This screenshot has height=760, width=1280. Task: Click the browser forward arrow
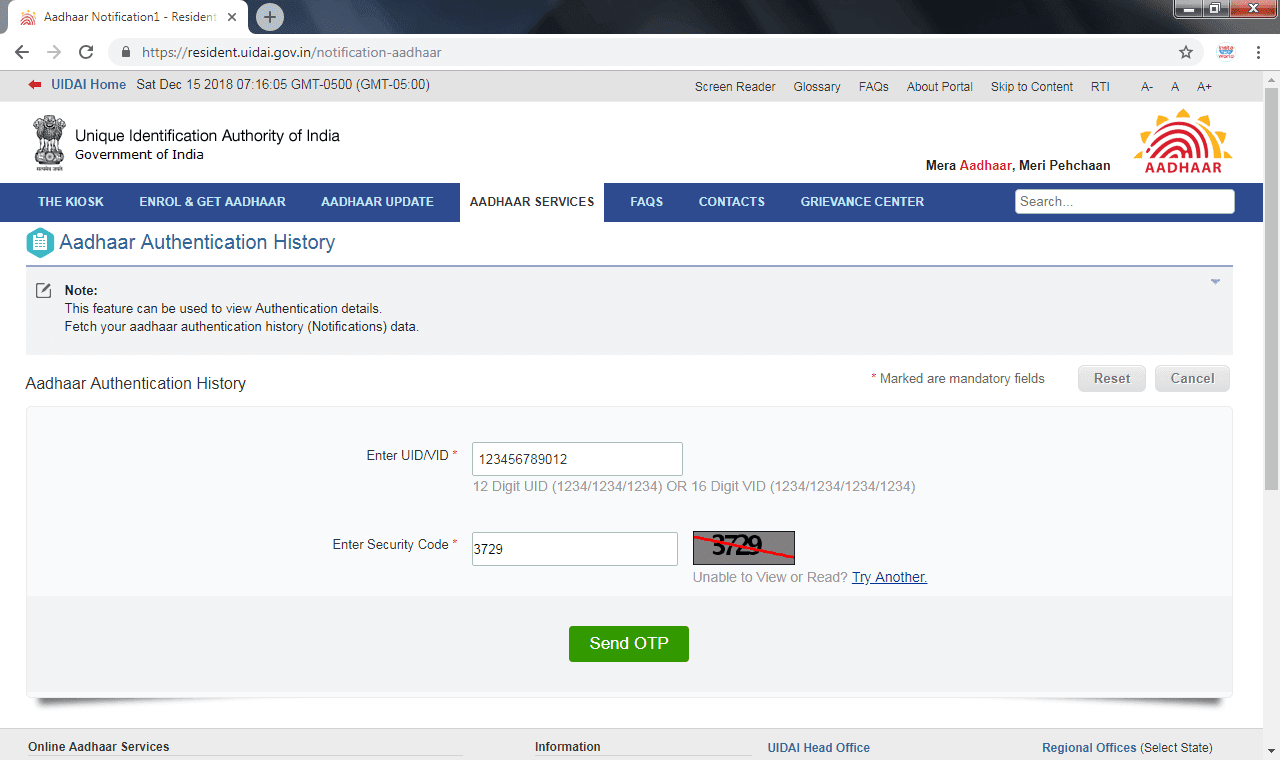54,52
